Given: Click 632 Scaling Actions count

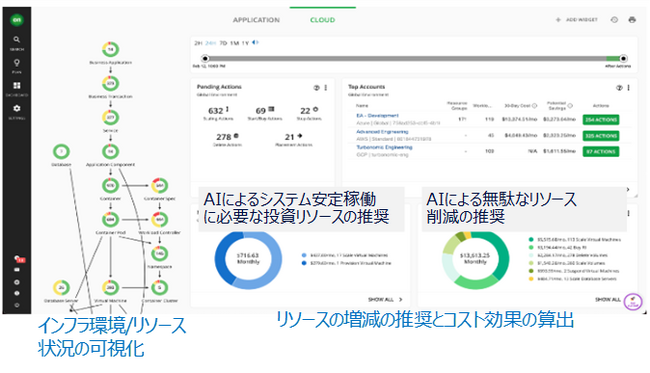Looking at the screenshot, I should click(218, 113).
